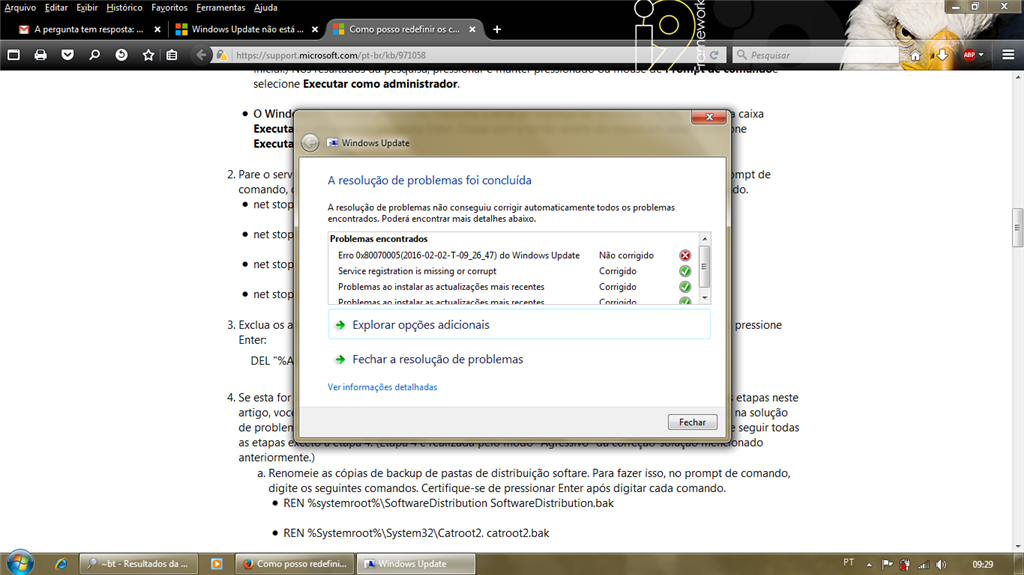Reload the page with refresh icon
This screenshot has height=575, width=1024.
[714, 55]
